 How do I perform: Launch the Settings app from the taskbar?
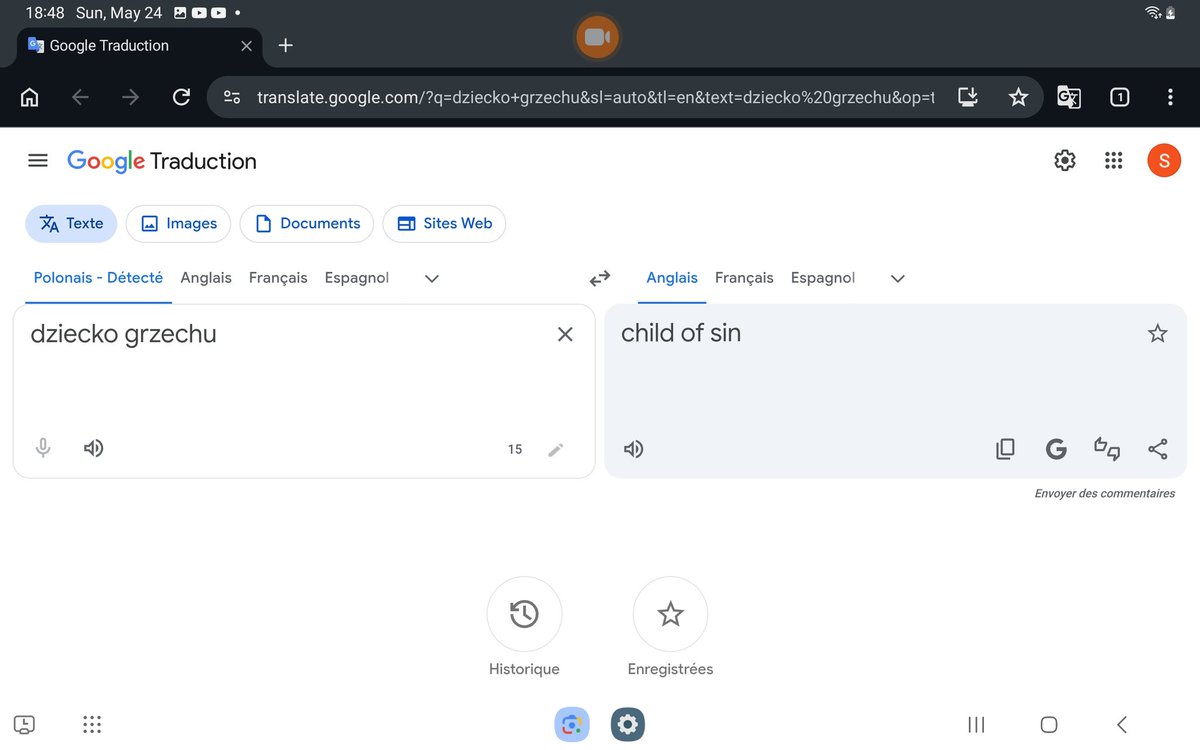point(628,724)
